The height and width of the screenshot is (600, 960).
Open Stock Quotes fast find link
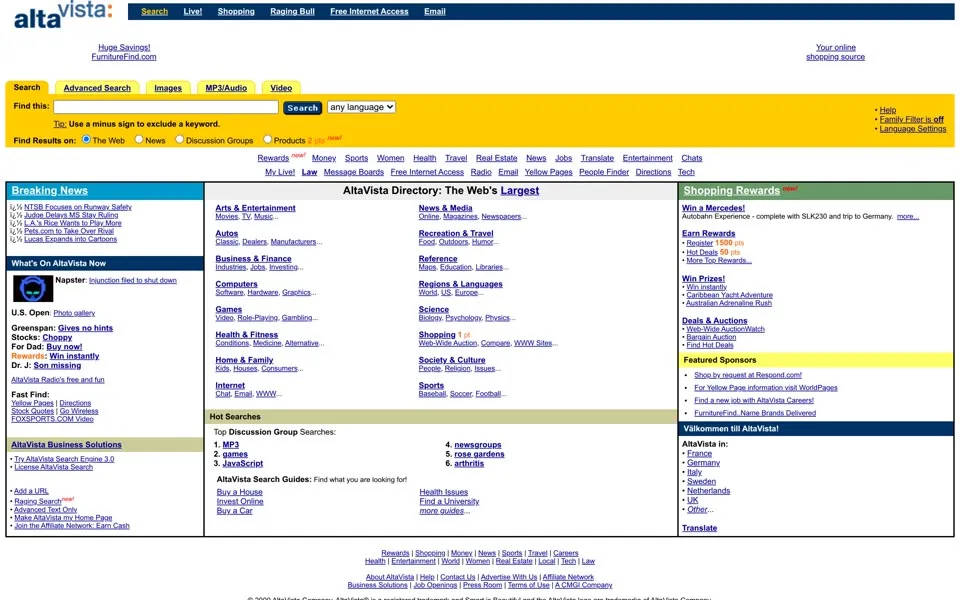point(32,411)
